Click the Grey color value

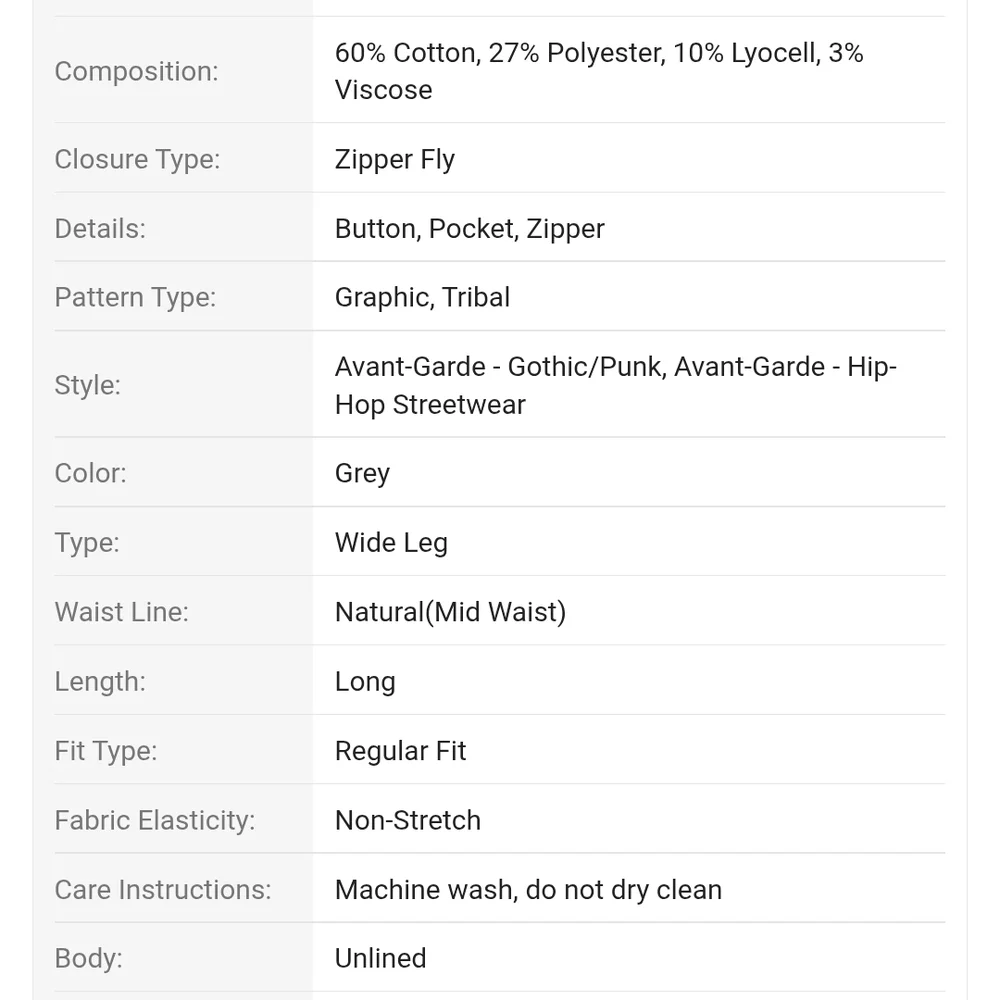pyautogui.click(x=362, y=473)
